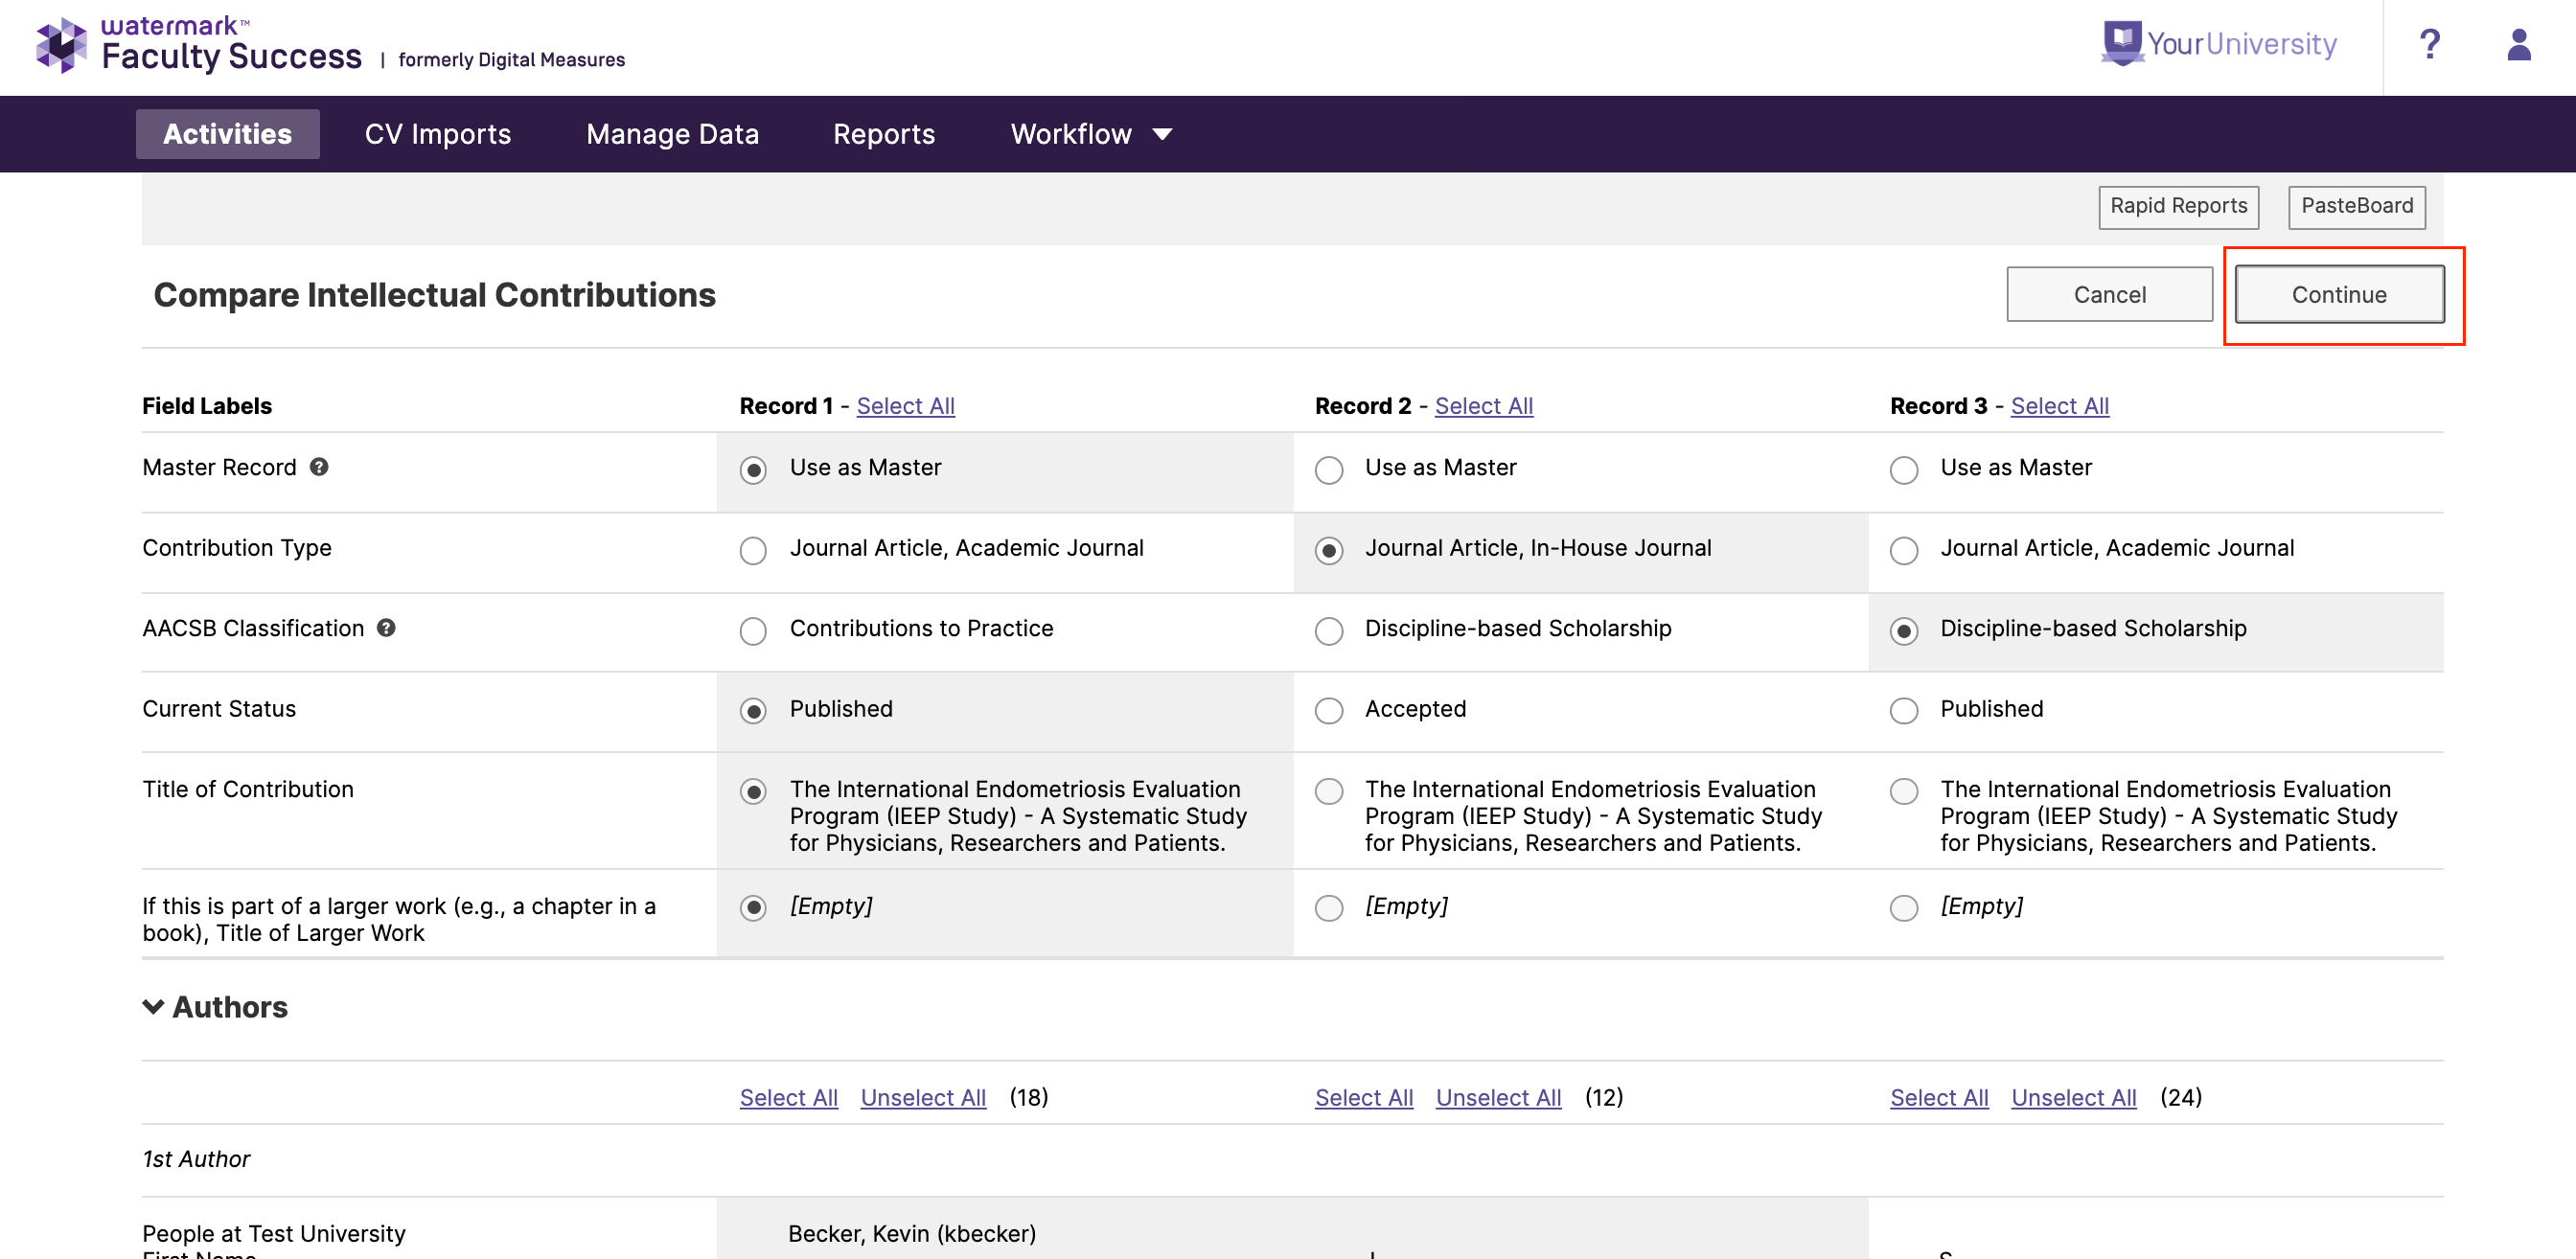Select Record 1 Published status

[753, 711]
